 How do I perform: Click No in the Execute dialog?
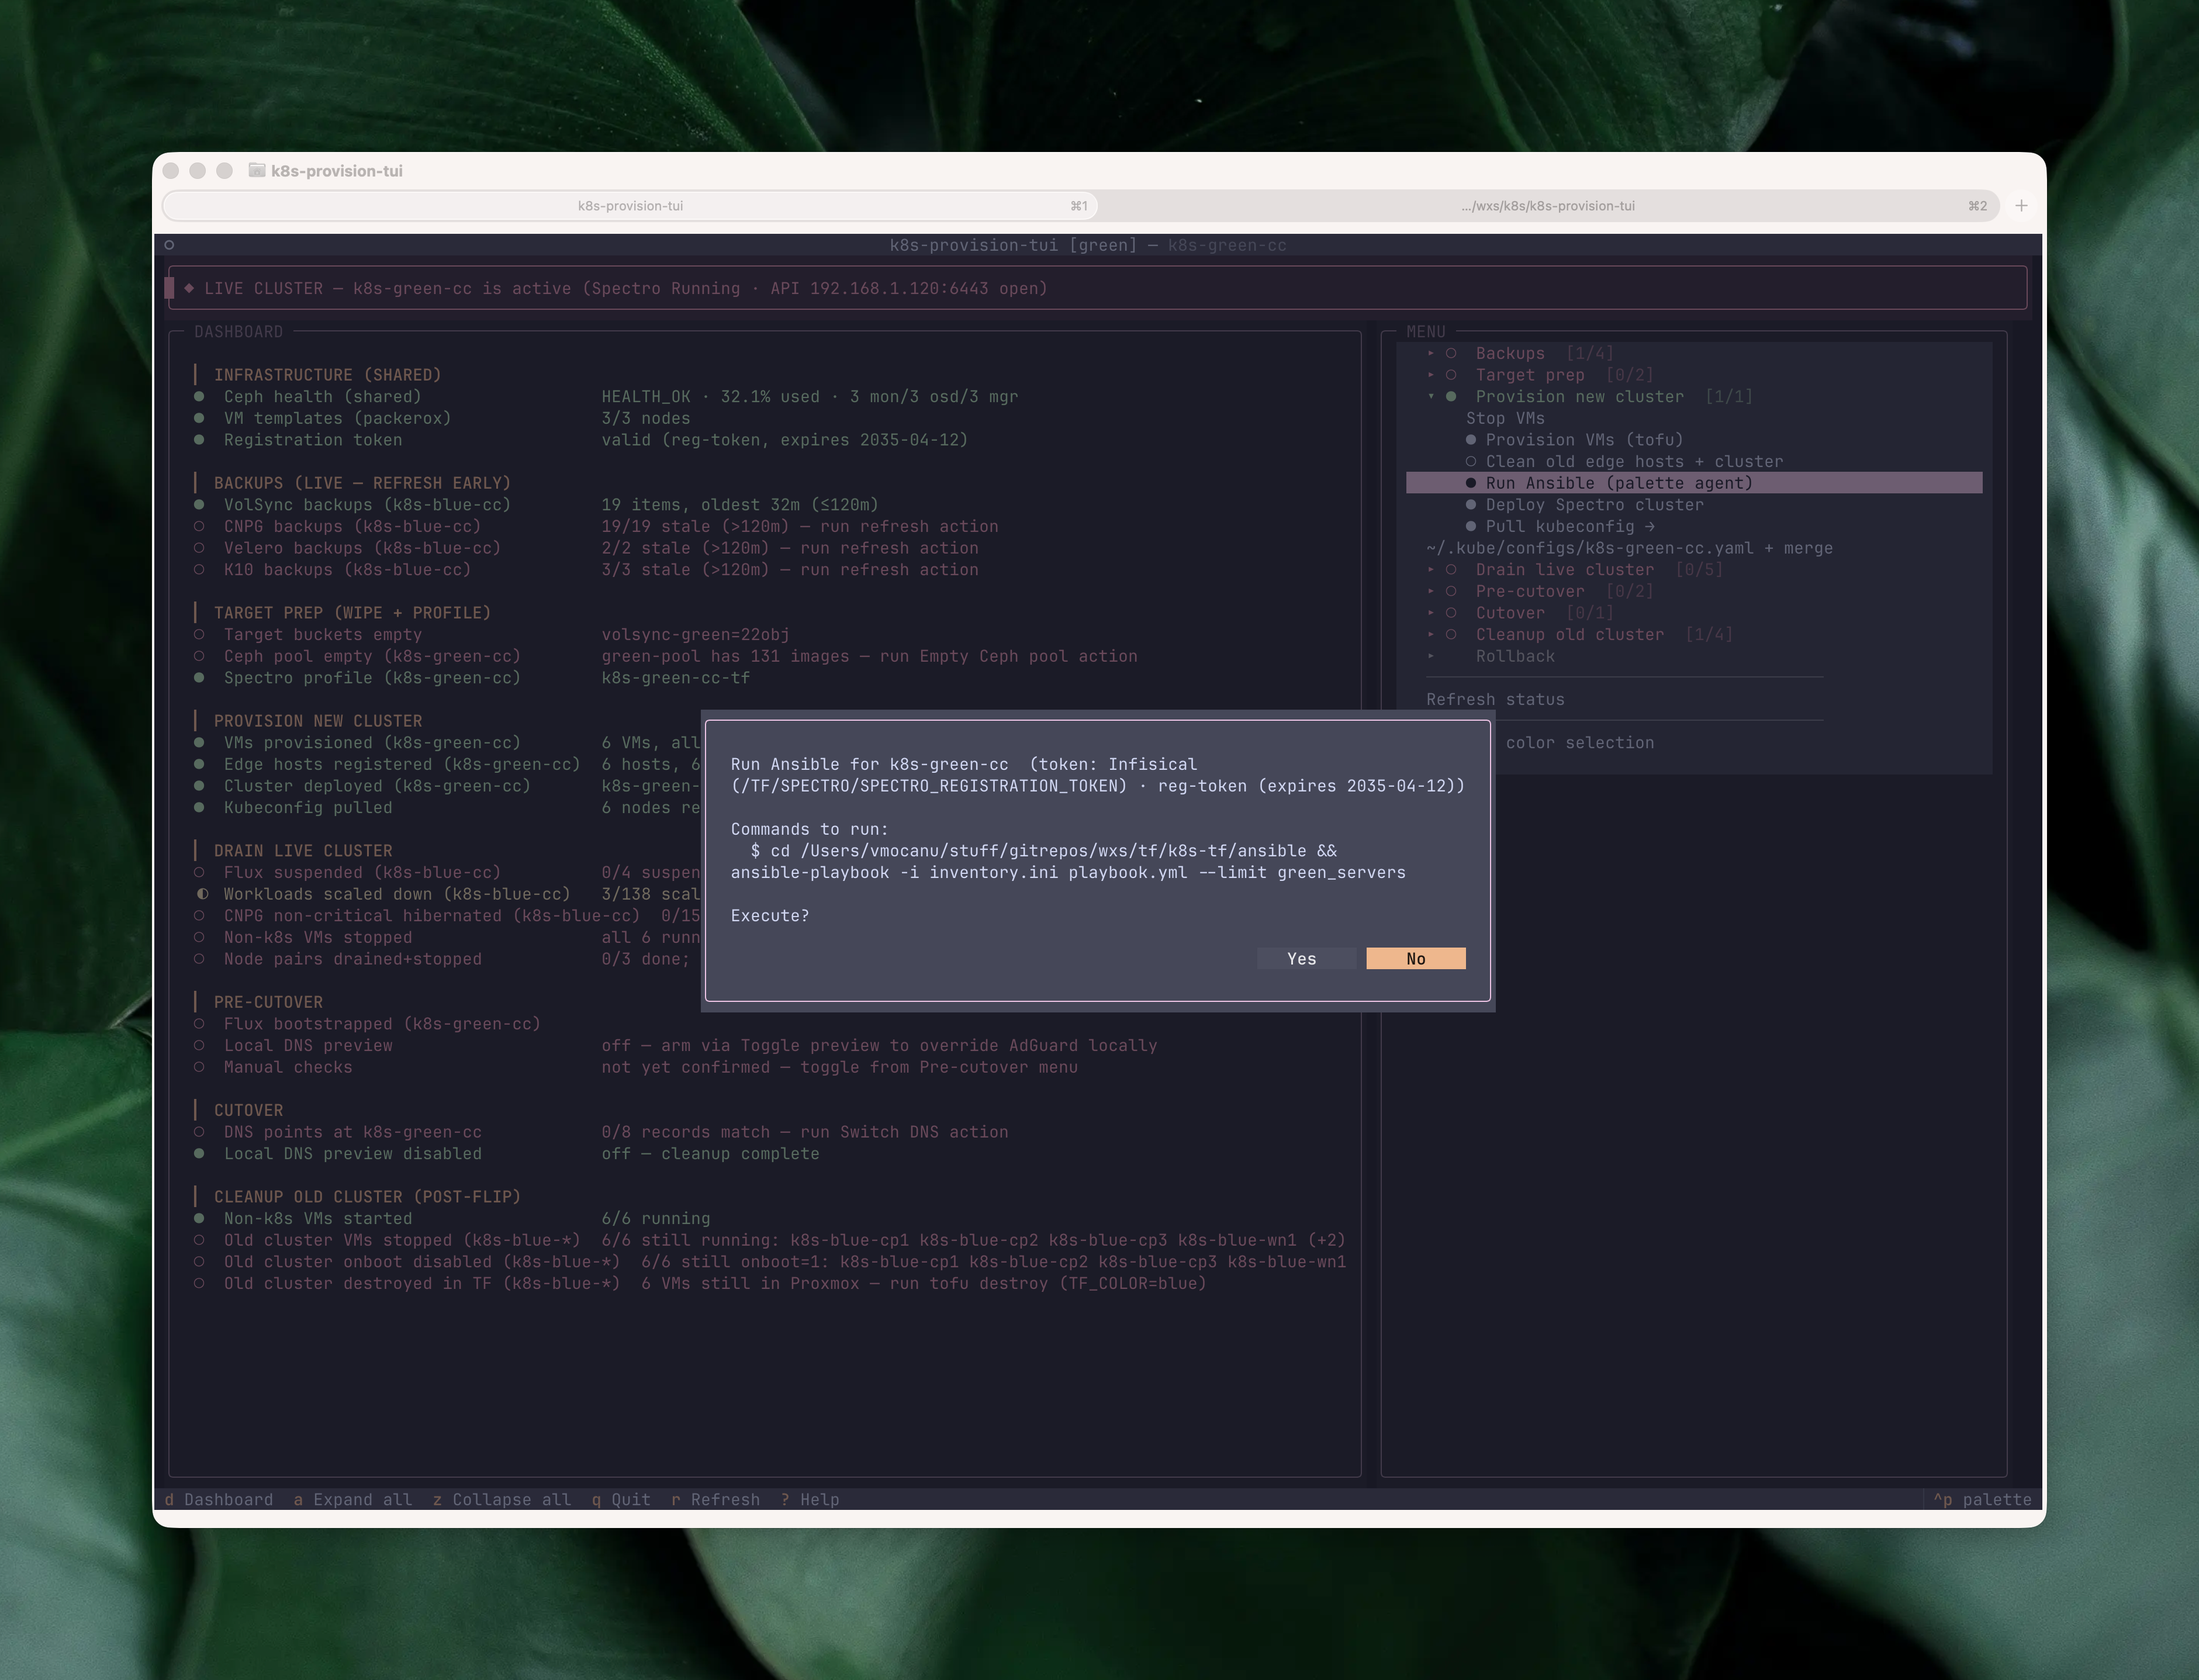(x=1416, y=958)
